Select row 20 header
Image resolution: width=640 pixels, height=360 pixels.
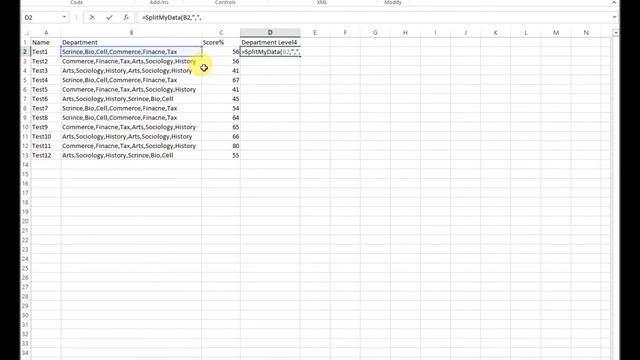tap(25, 221)
